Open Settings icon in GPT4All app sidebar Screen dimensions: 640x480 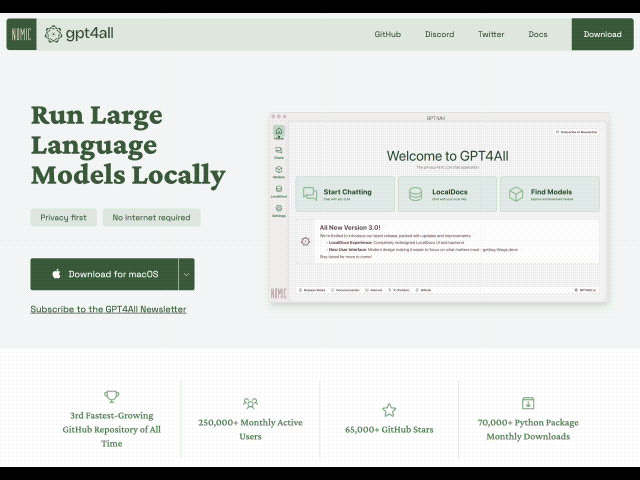pos(279,211)
